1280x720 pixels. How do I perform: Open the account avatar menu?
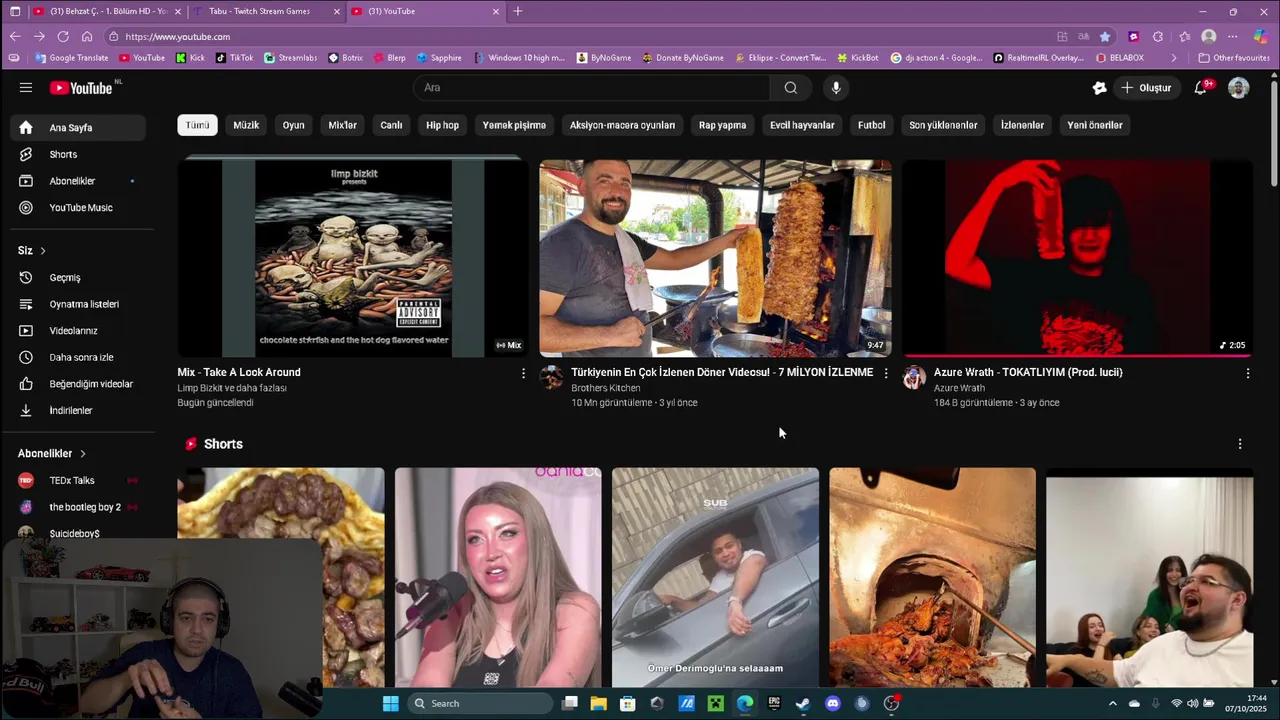click(x=1239, y=88)
